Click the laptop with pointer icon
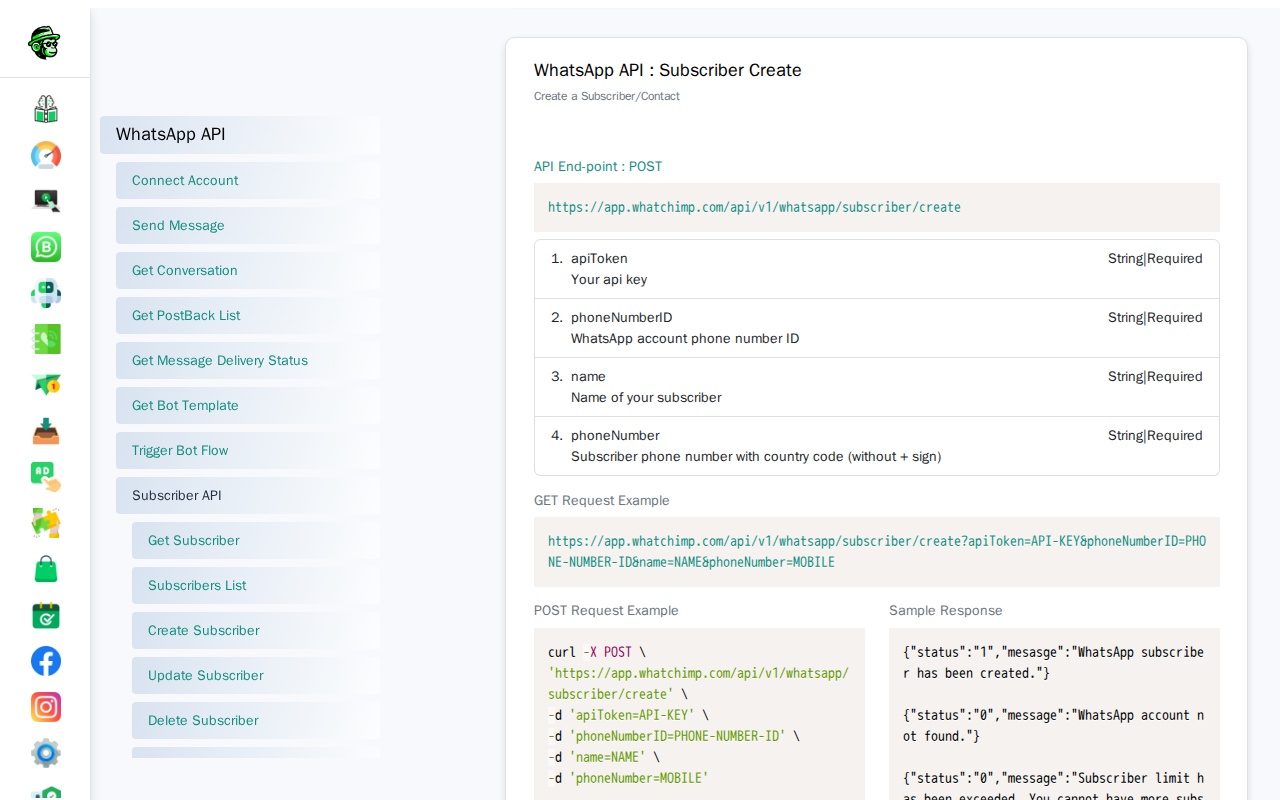The height and width of the screenshot is (800, 1280). click(x=46, y=201)
